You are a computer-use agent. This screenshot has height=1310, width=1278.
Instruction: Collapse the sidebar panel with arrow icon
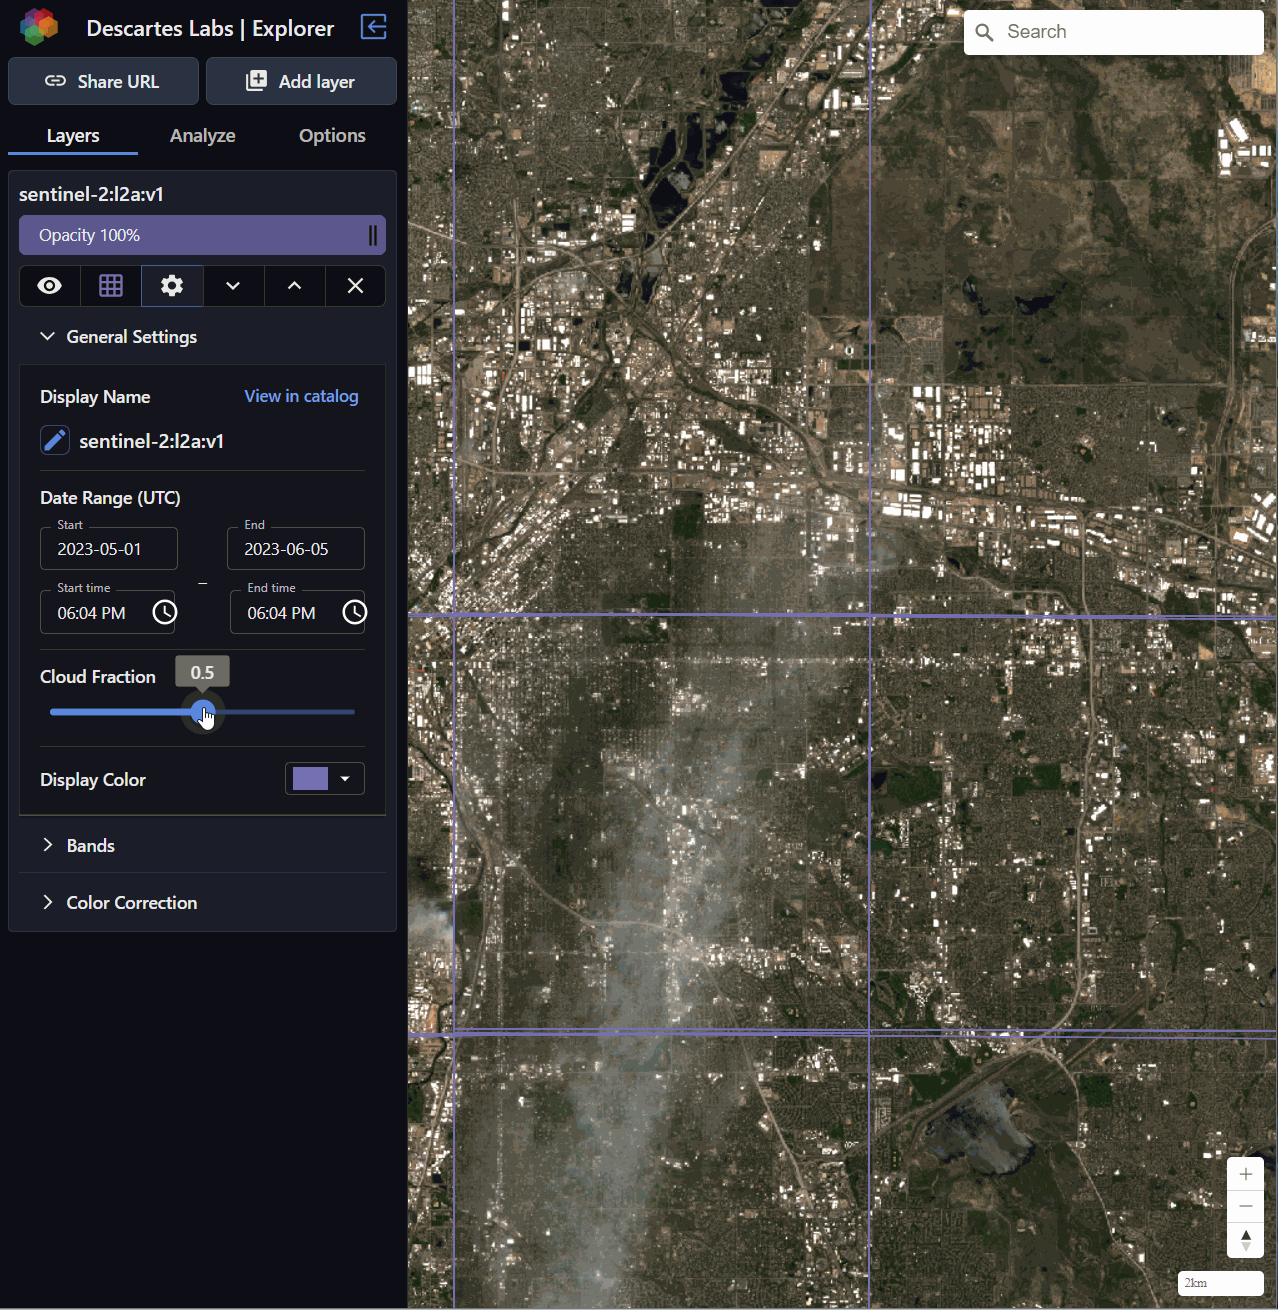coord(373,27)
